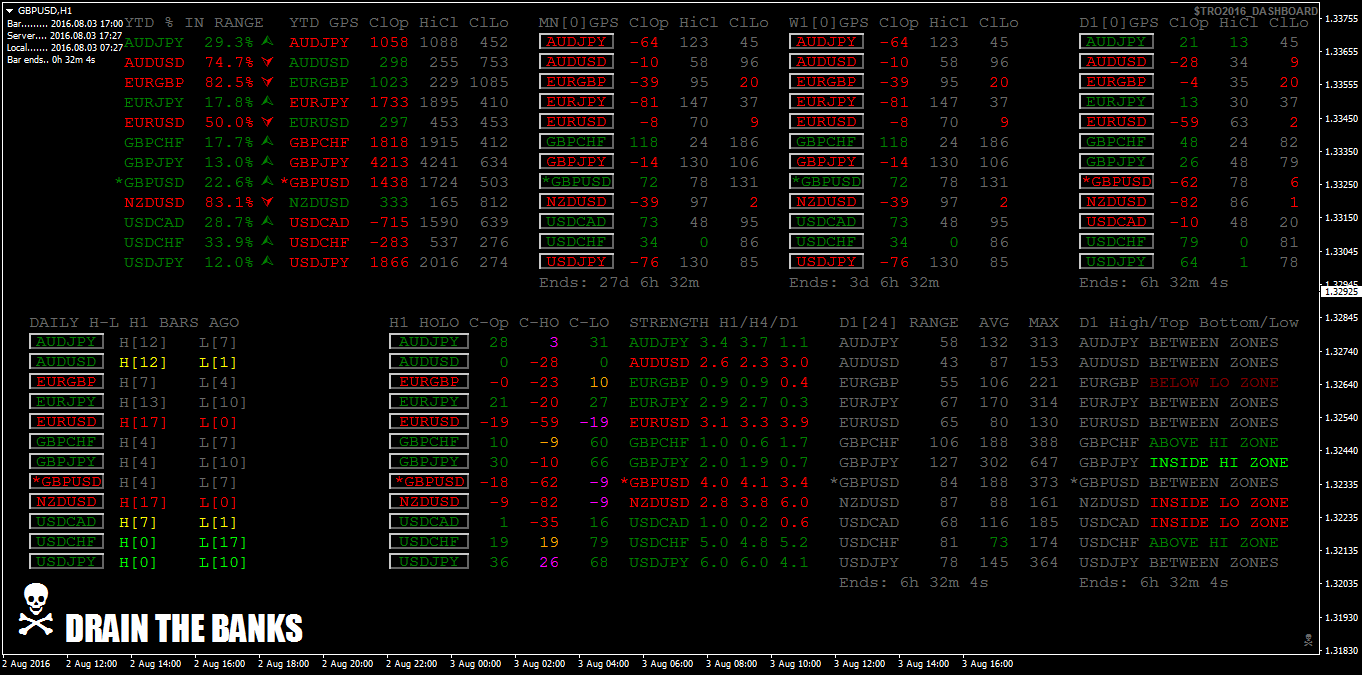Click the red down arrow beside EURGBP 82.5%
The width and height of the screenshot is (1362, 675).
267,82
